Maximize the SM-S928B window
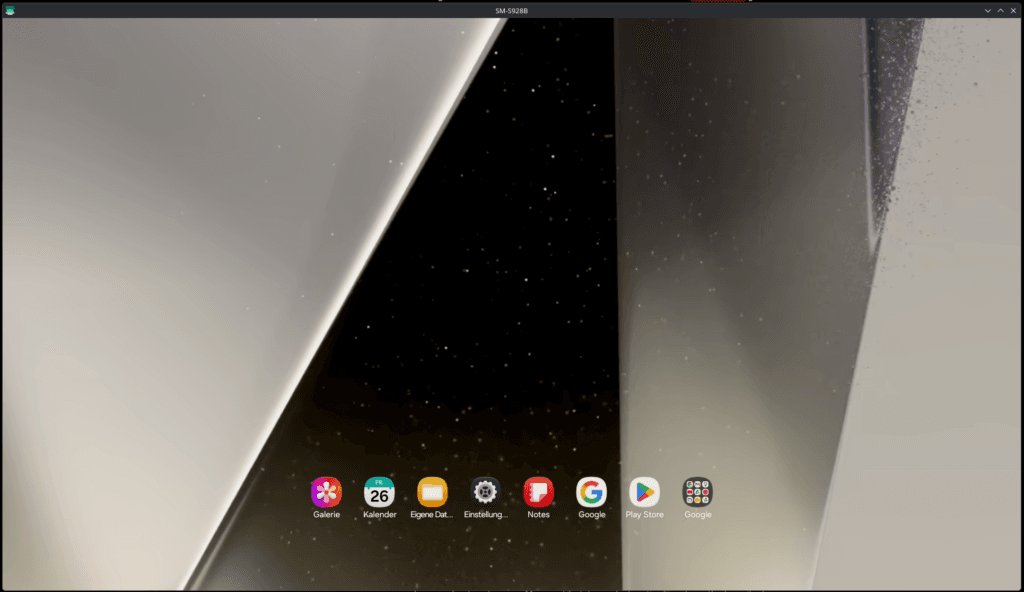 (x=1000, y=10)
